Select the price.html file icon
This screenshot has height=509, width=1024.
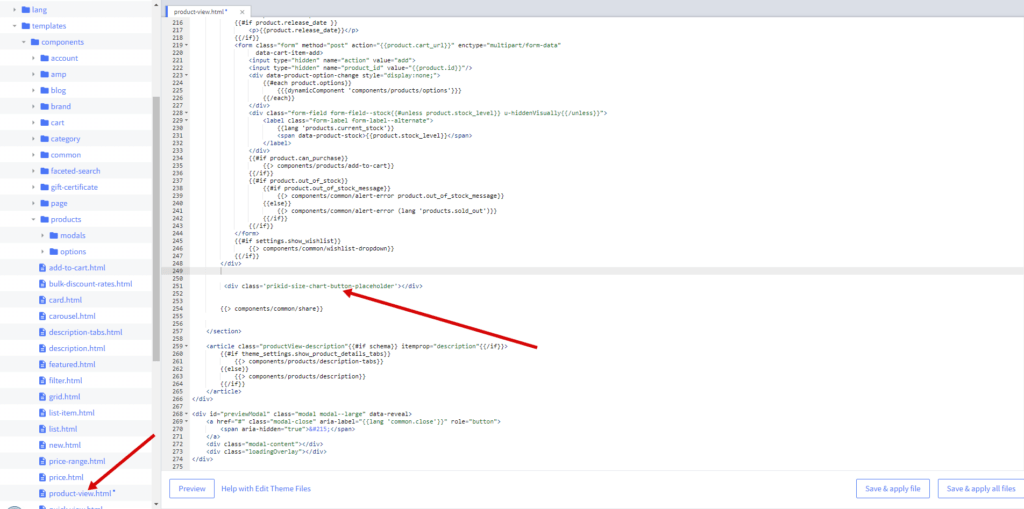42,477
